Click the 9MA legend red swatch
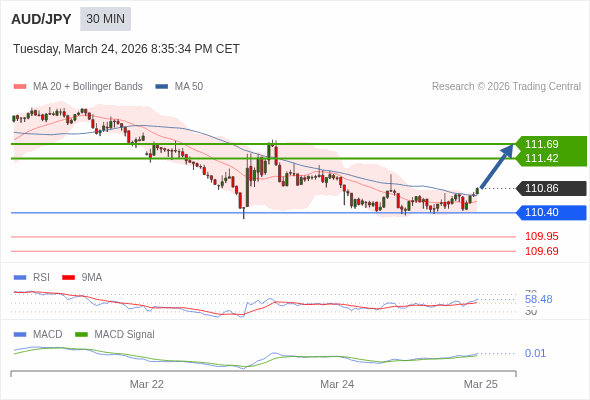Viewport: 590px width, 400px height. (68, 278)
